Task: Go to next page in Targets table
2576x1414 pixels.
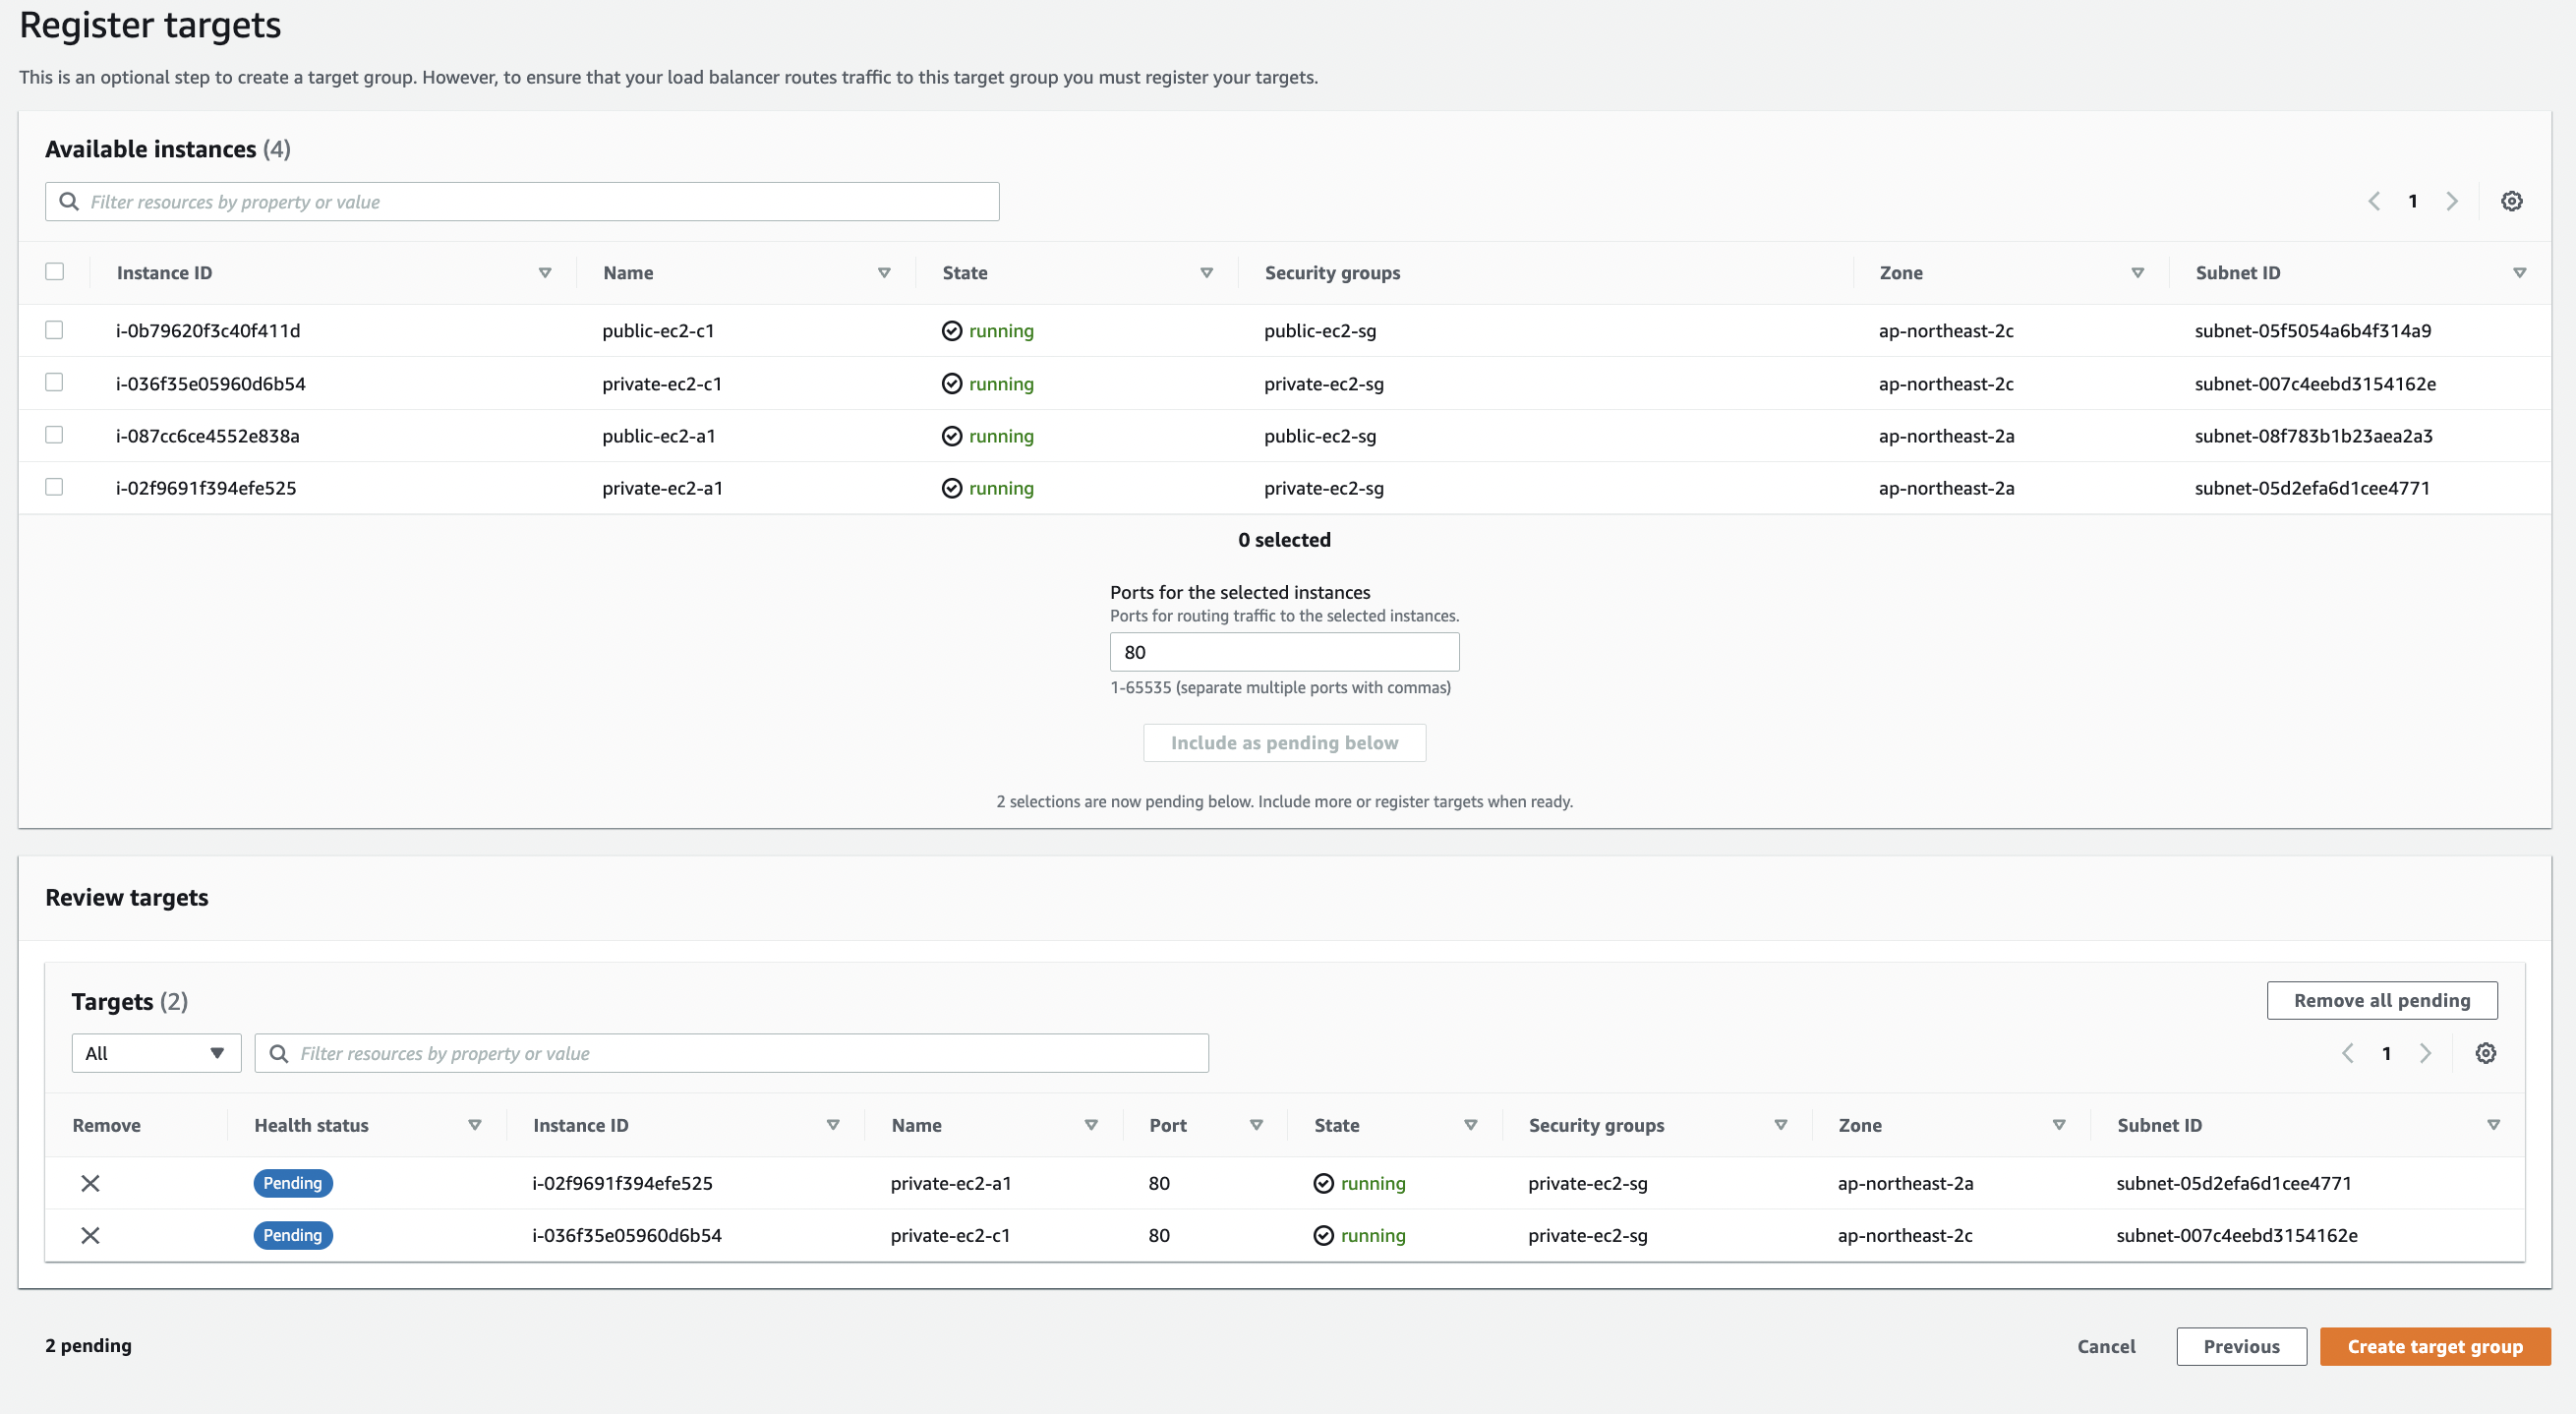Action: coord(2425,1053)
